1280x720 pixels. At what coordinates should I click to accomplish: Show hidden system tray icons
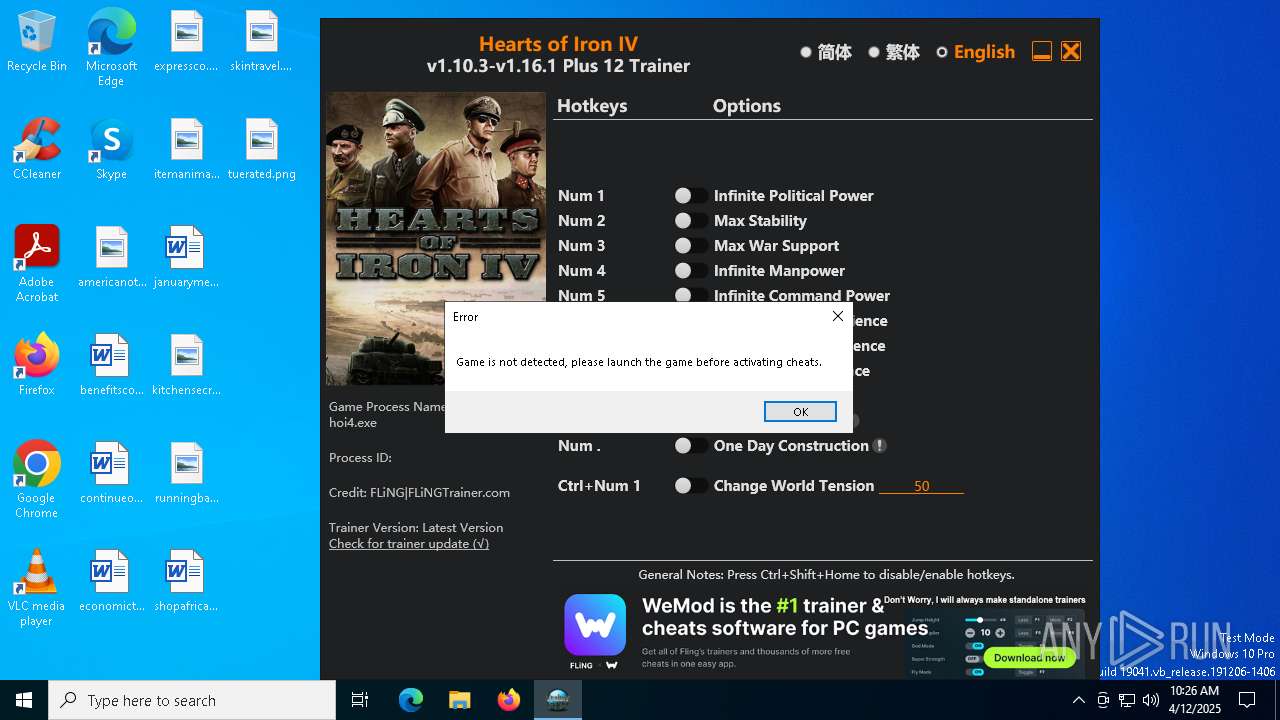coord(1078,700)
